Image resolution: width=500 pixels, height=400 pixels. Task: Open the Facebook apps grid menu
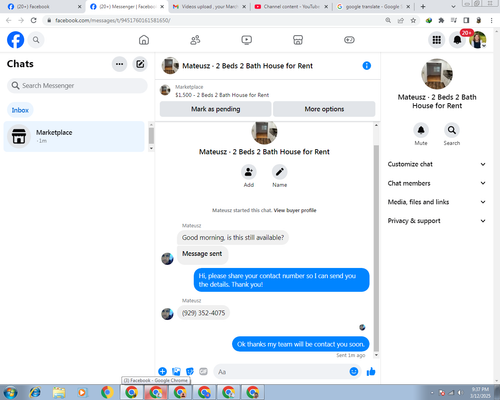click(437, 40)
